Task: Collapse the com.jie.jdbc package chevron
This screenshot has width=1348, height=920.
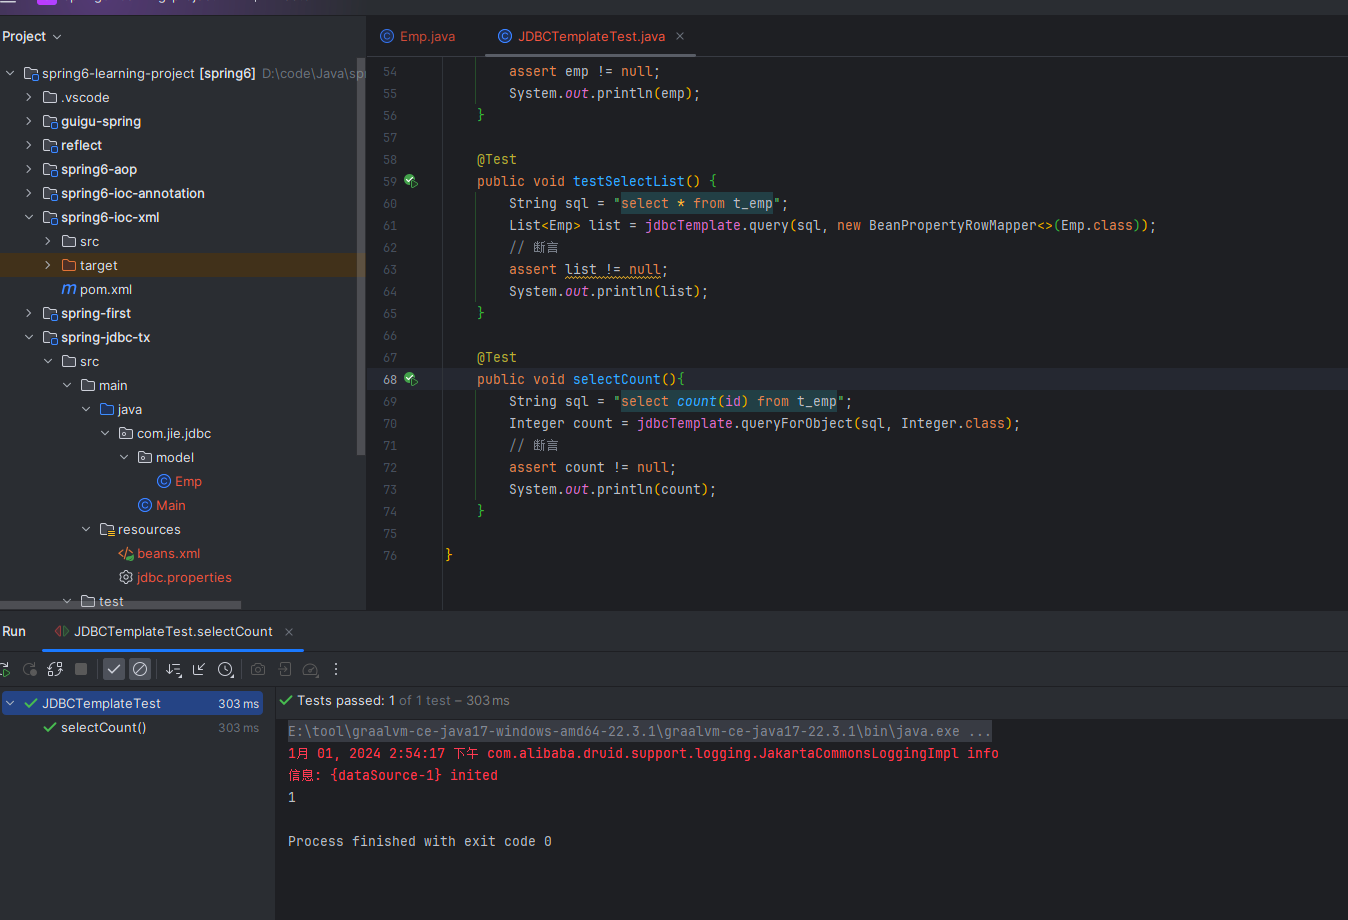Action: coord(105,433)
